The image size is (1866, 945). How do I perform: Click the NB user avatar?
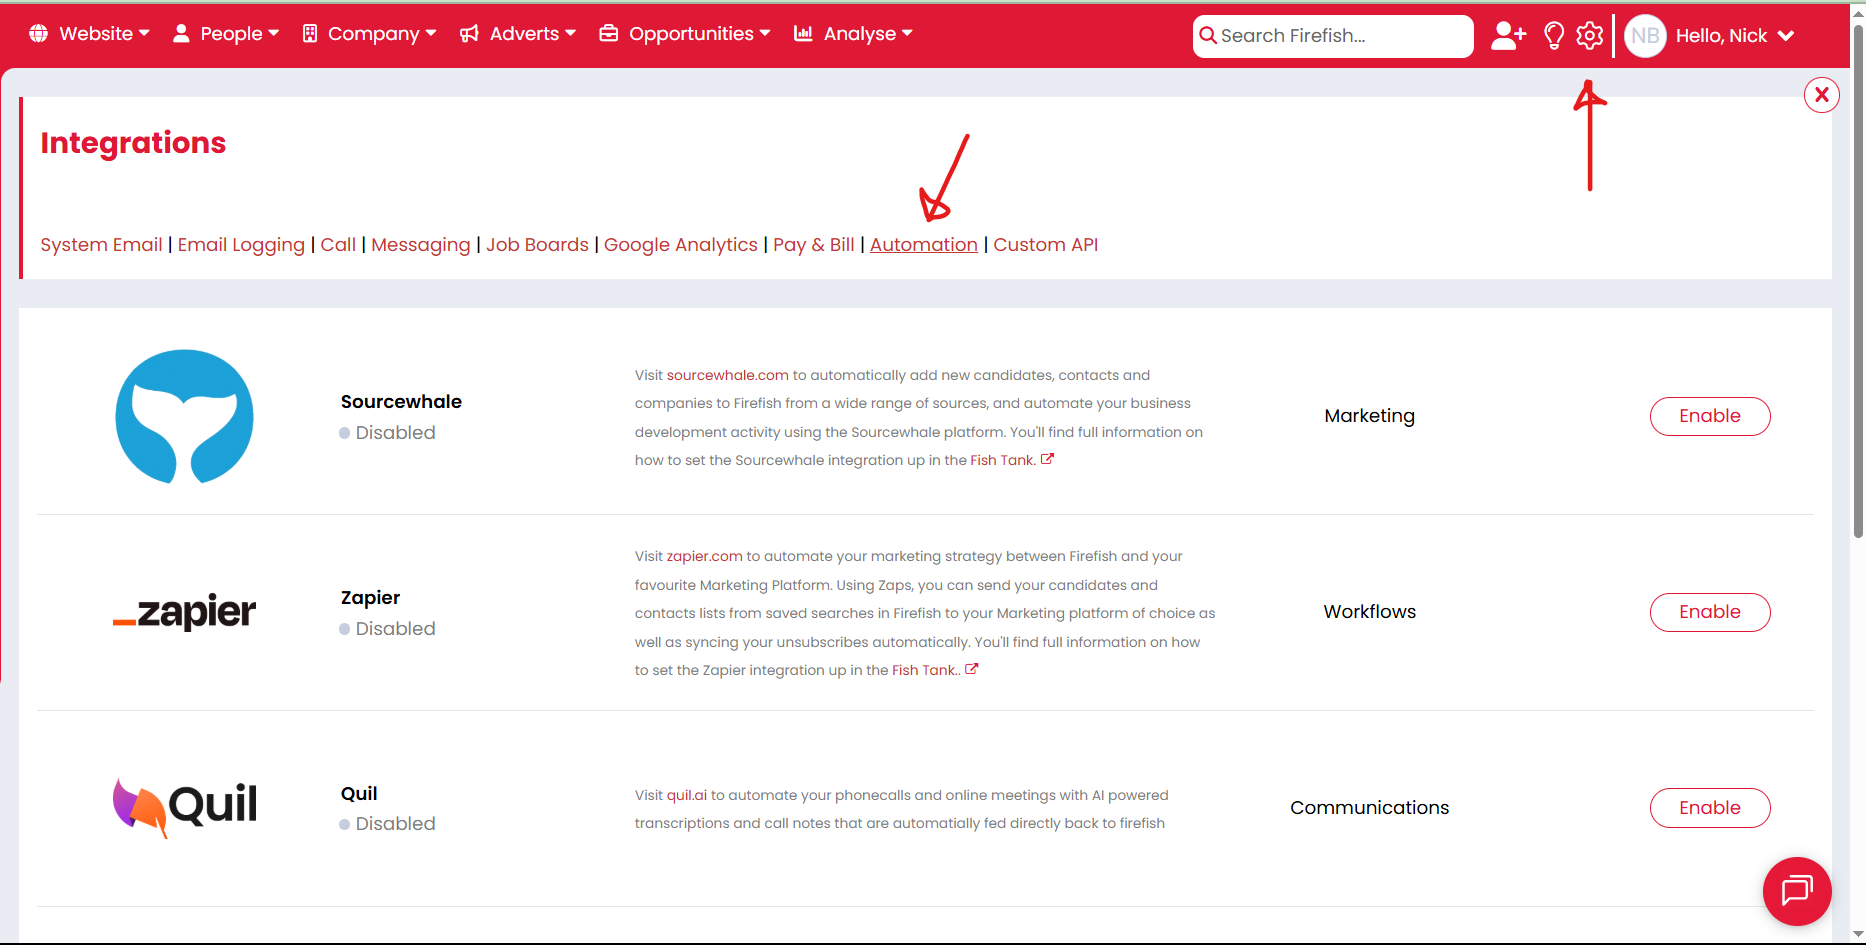coord(1645,36)
